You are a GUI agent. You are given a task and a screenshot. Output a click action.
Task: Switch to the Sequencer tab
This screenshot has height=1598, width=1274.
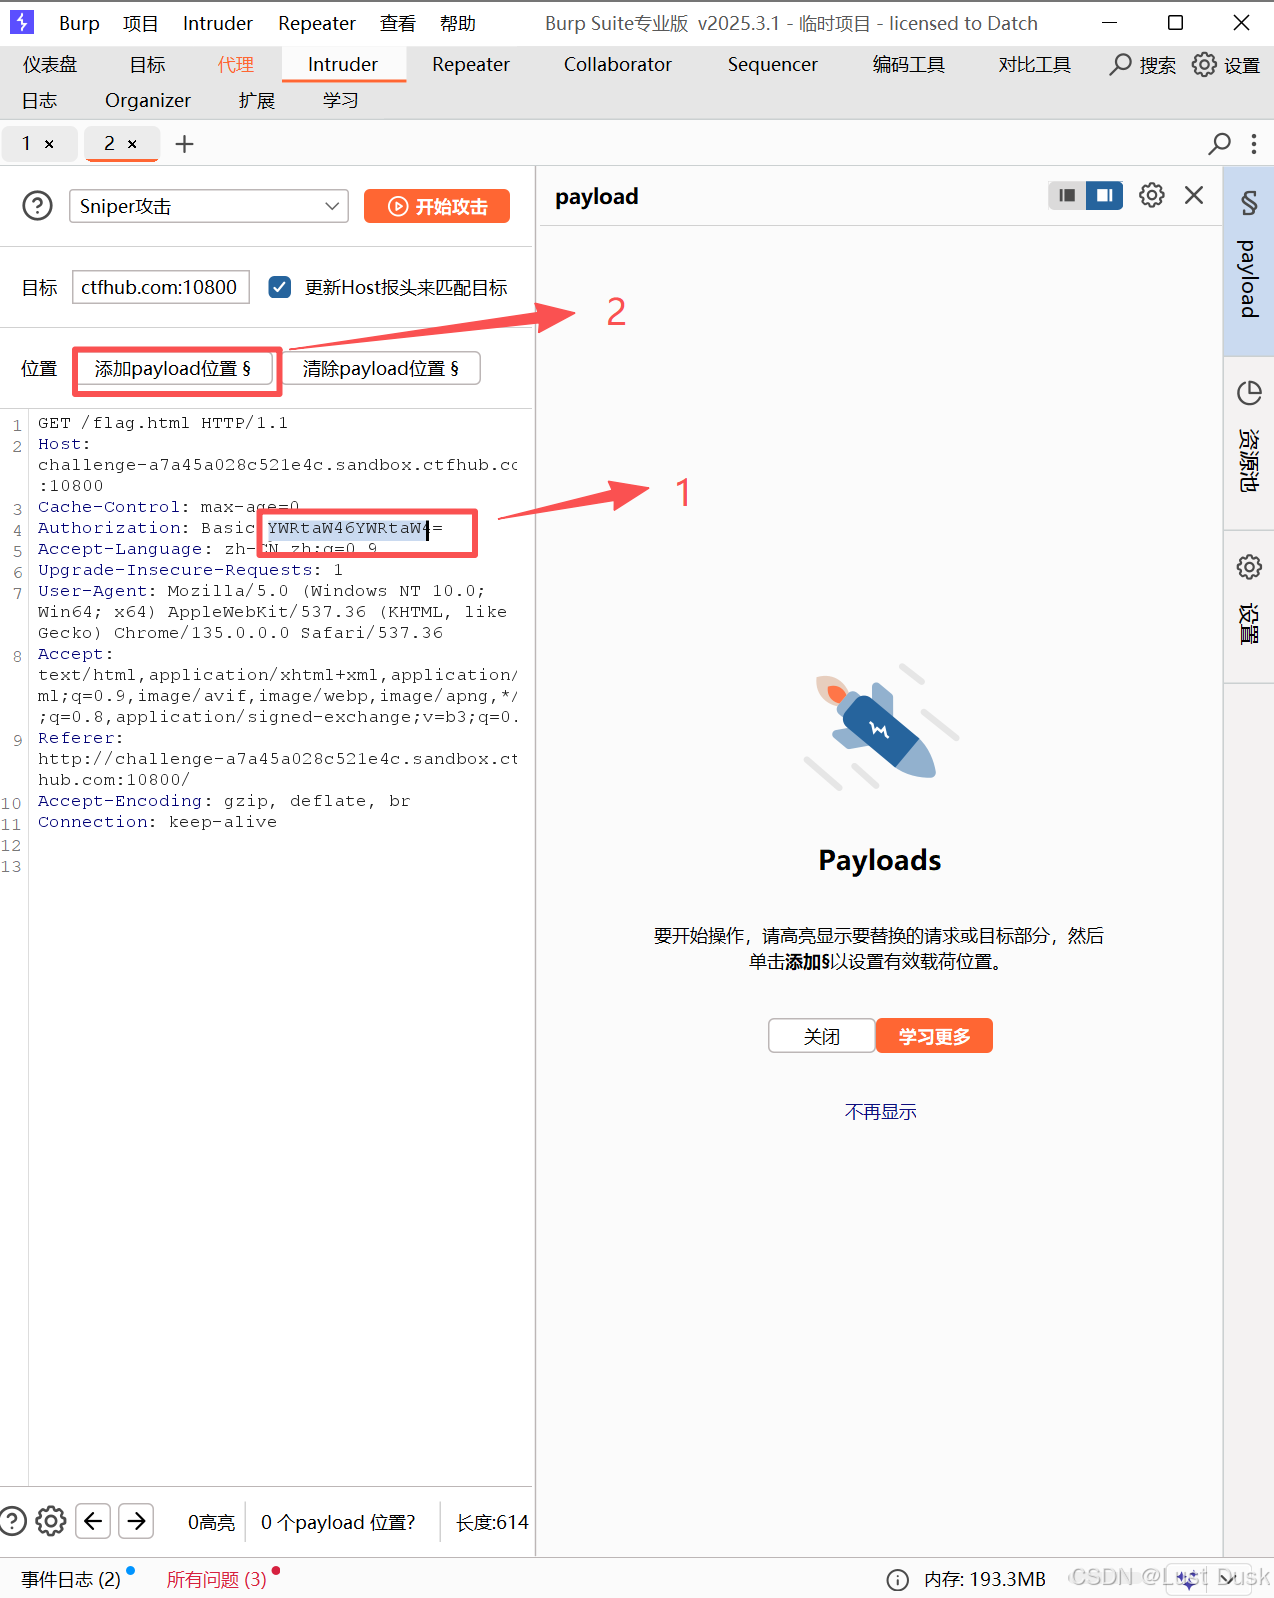tap(773, 64)
